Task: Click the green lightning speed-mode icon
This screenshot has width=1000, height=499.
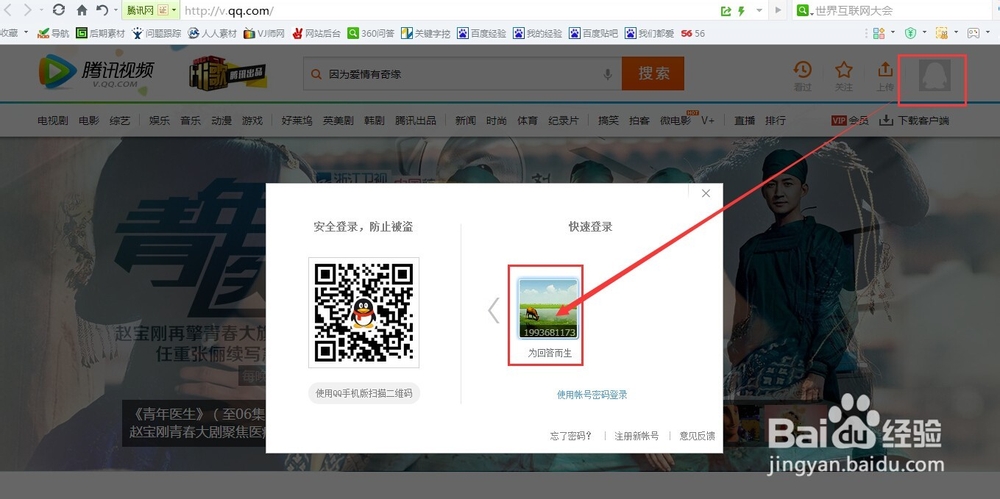Action: coord(742,11)
